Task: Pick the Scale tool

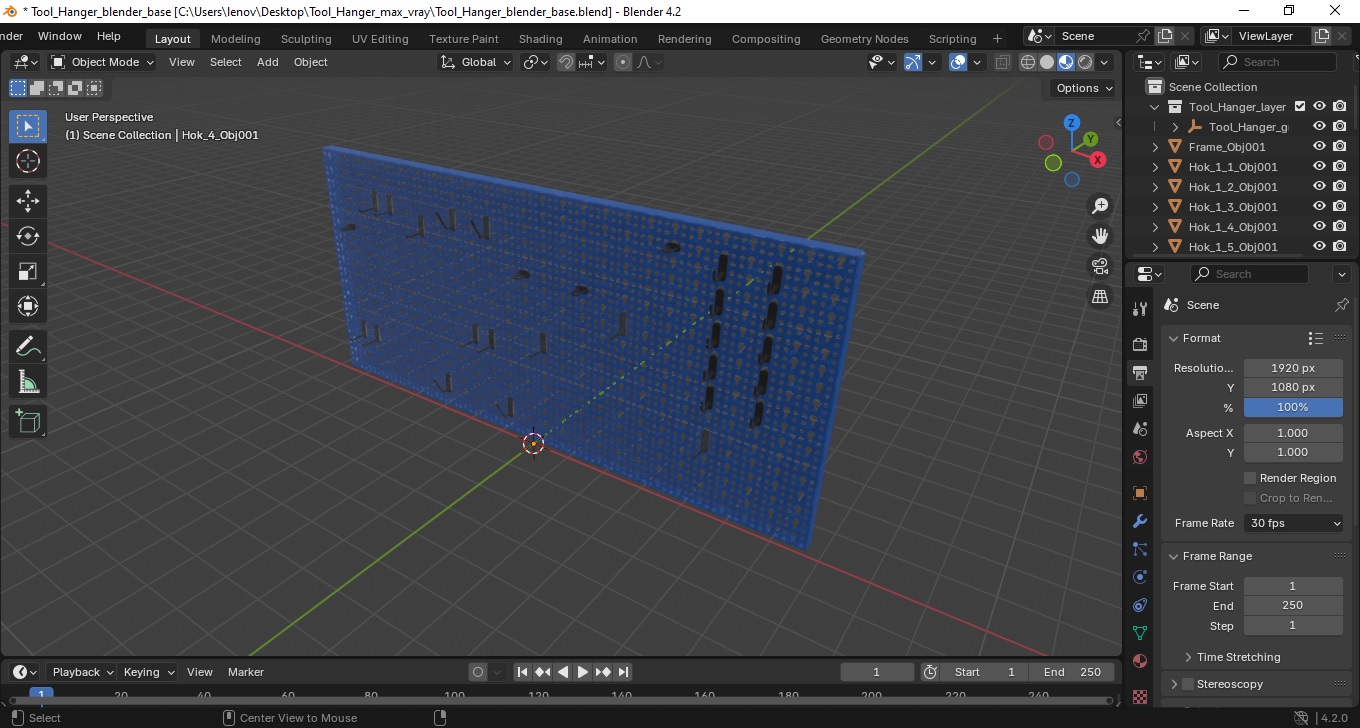Action: click(x=28, y=271)
